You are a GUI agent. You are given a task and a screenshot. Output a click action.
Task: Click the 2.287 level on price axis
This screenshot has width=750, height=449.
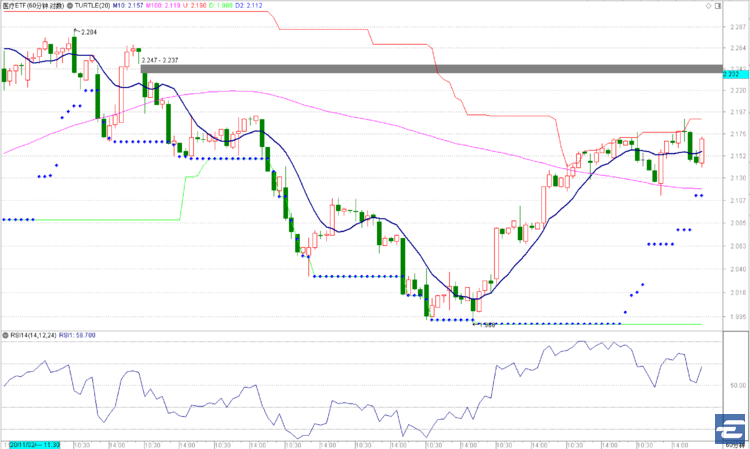coord(738,27)
